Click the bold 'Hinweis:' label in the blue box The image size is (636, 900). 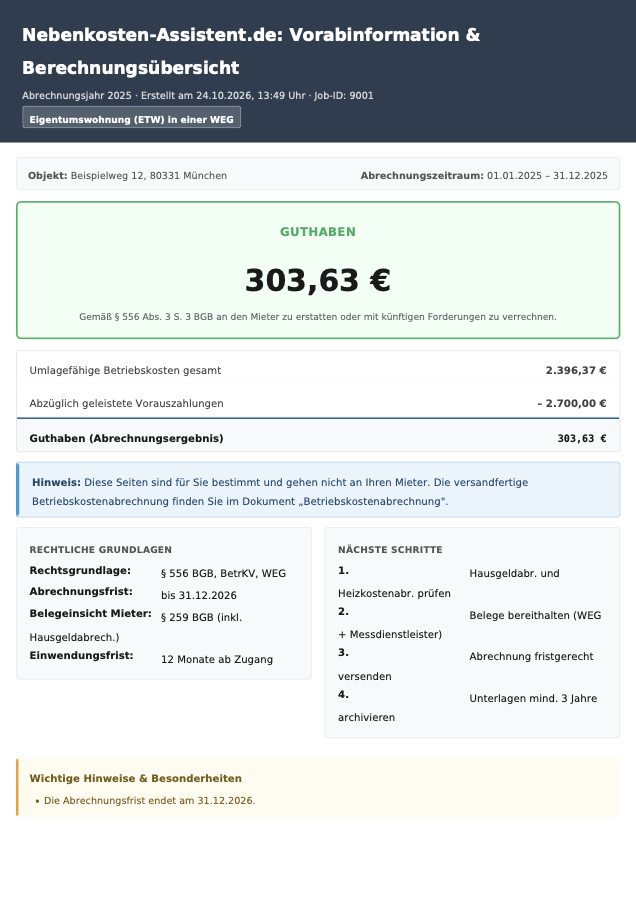pos(56,483)
